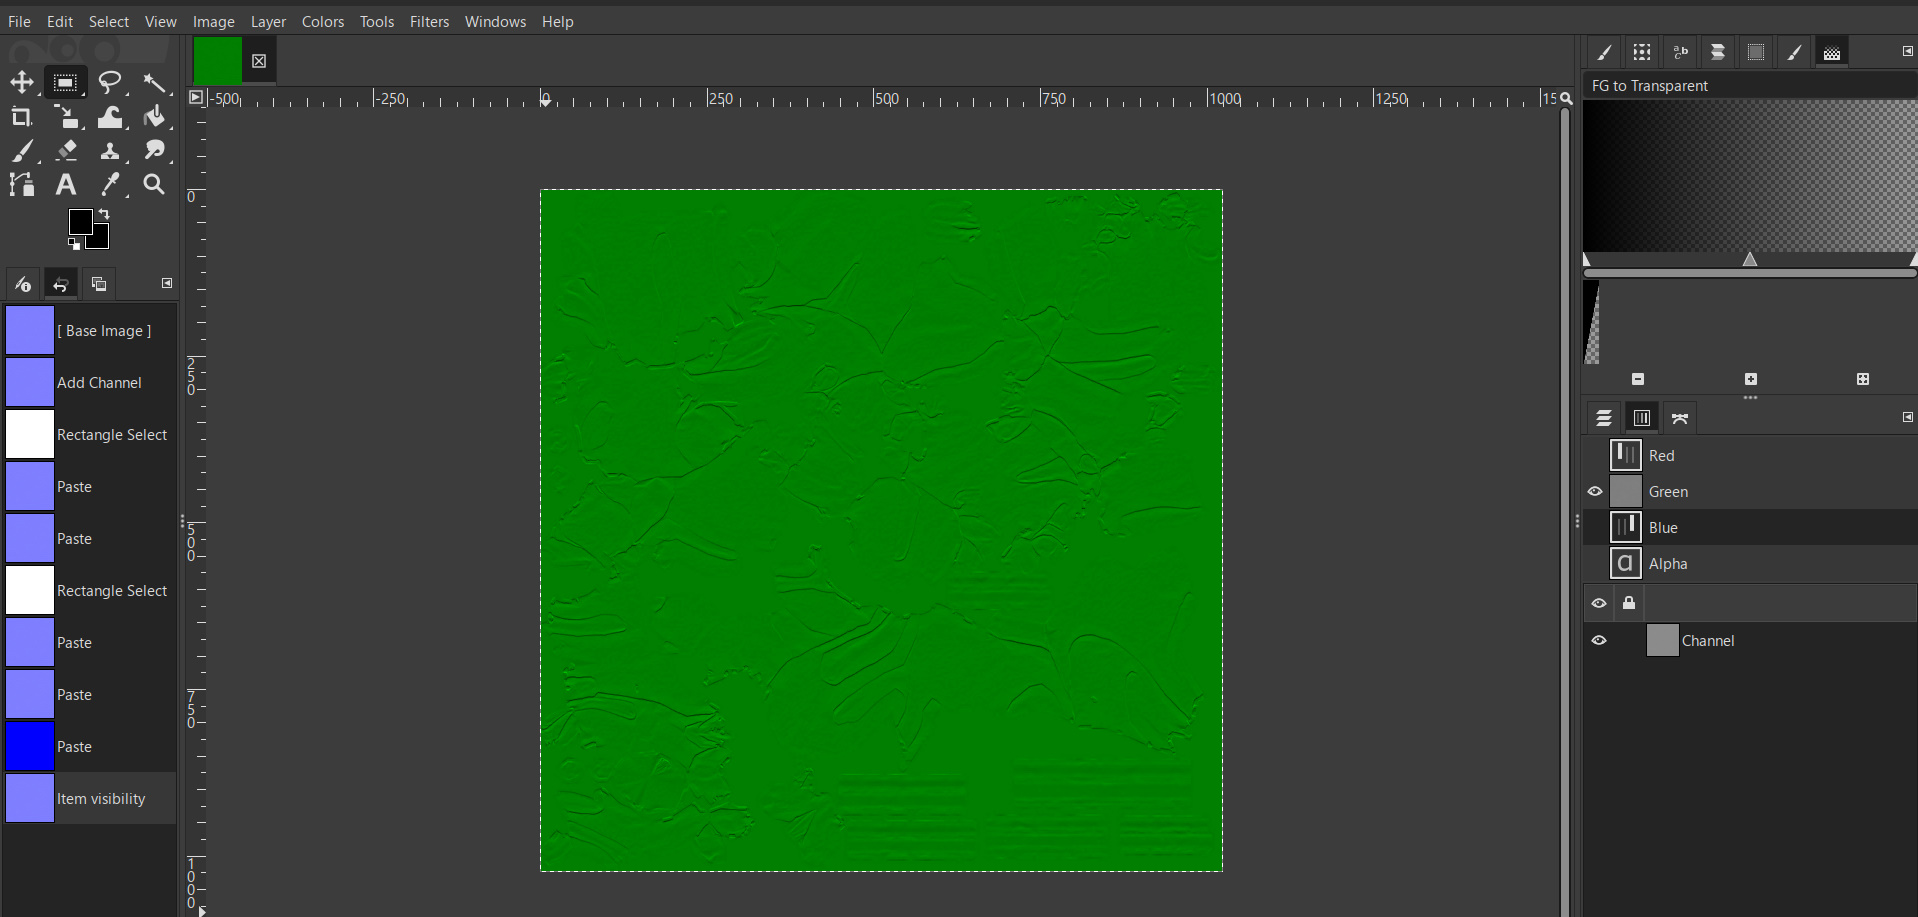The image size is (1918, 917).
Task: Activate the Paintbrush tool
Action: 22,151
